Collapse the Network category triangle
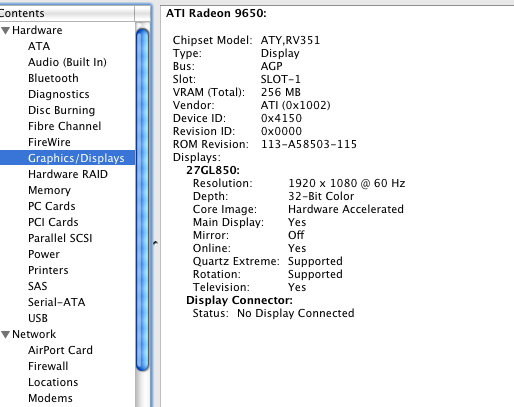 point(5,334)
